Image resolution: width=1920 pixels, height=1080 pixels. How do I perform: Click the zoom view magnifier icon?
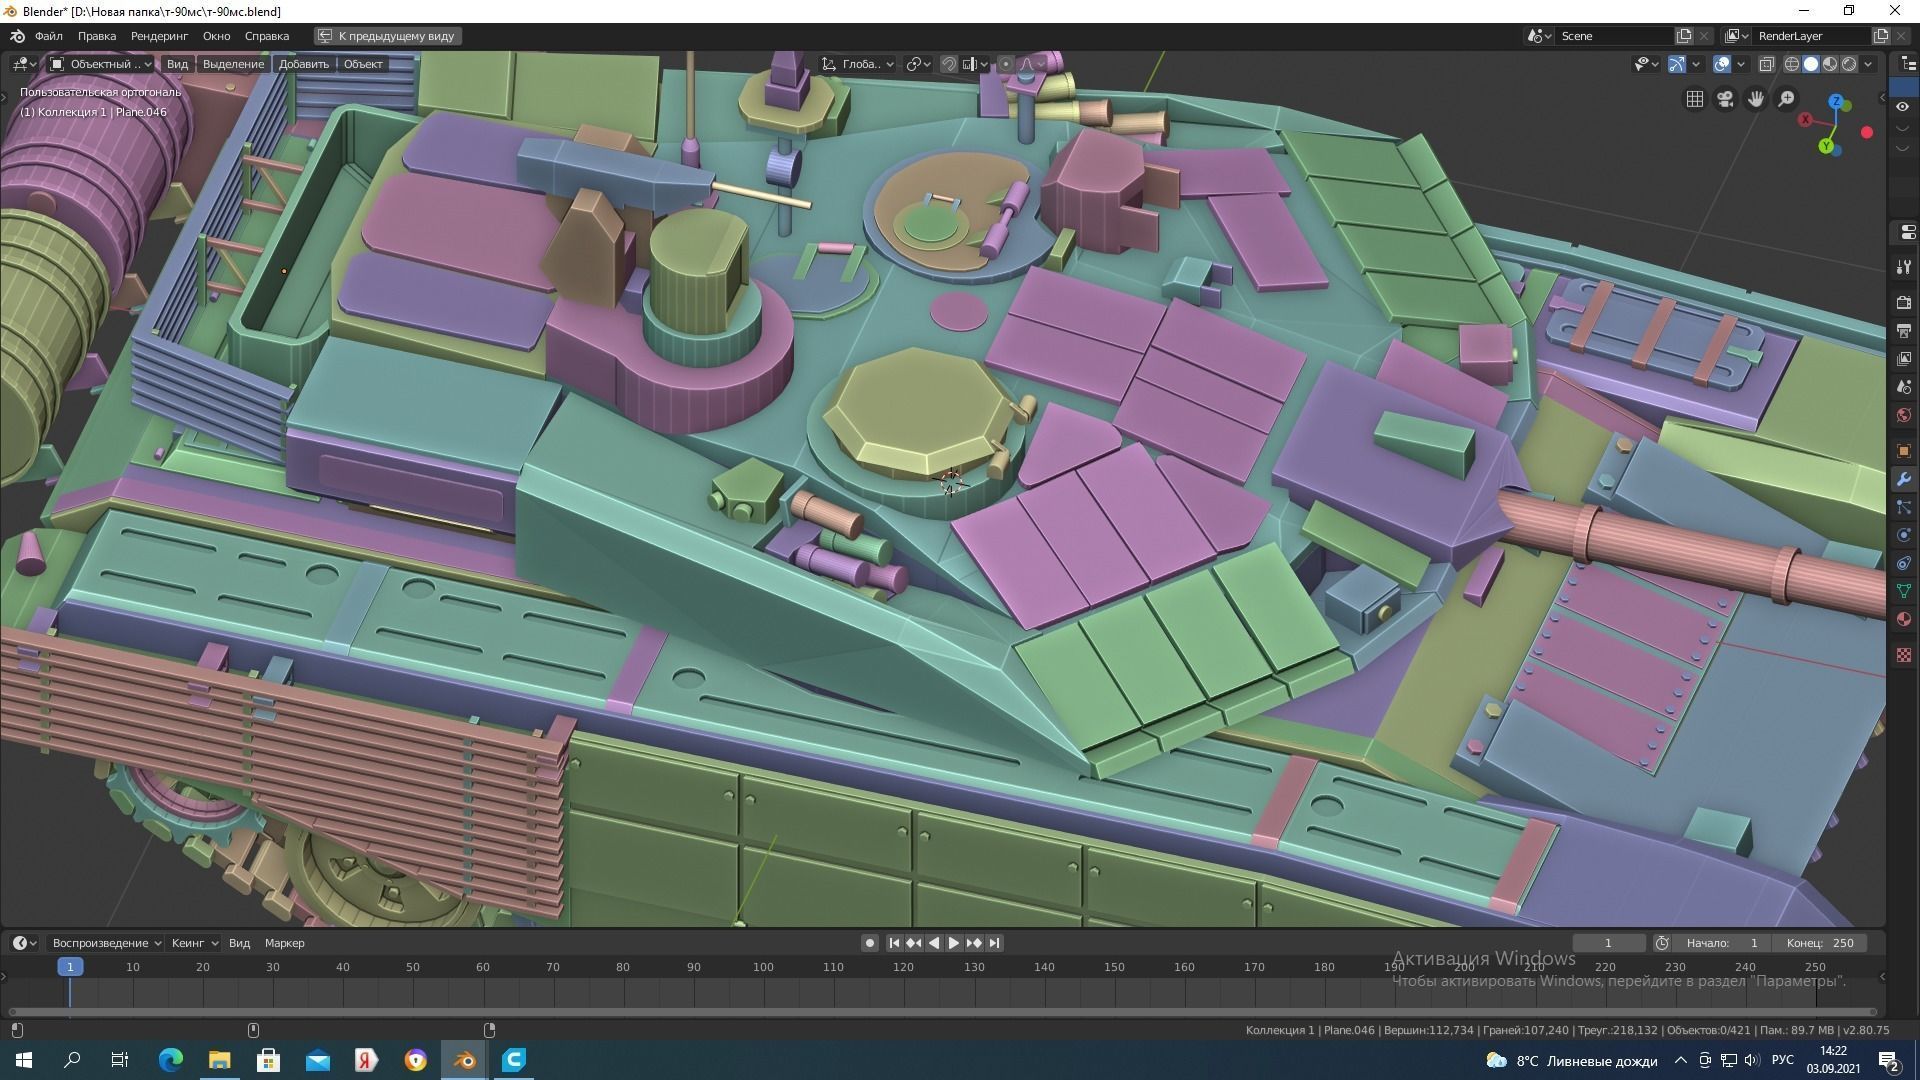[x=1786, y=99]
